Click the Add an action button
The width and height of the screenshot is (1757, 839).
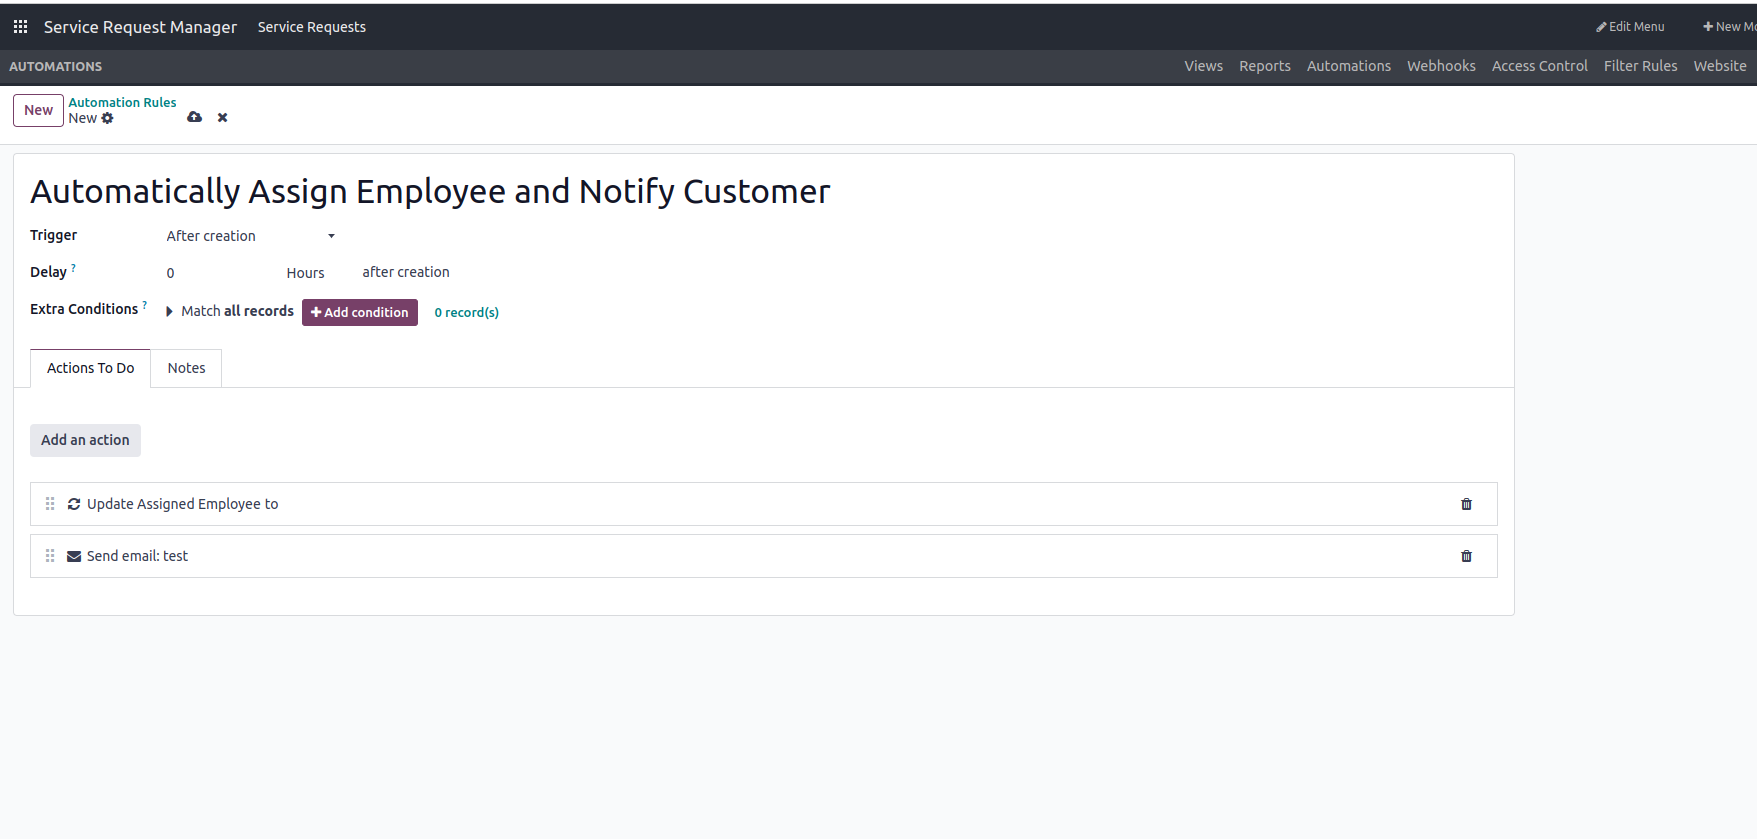click(85, 440)
